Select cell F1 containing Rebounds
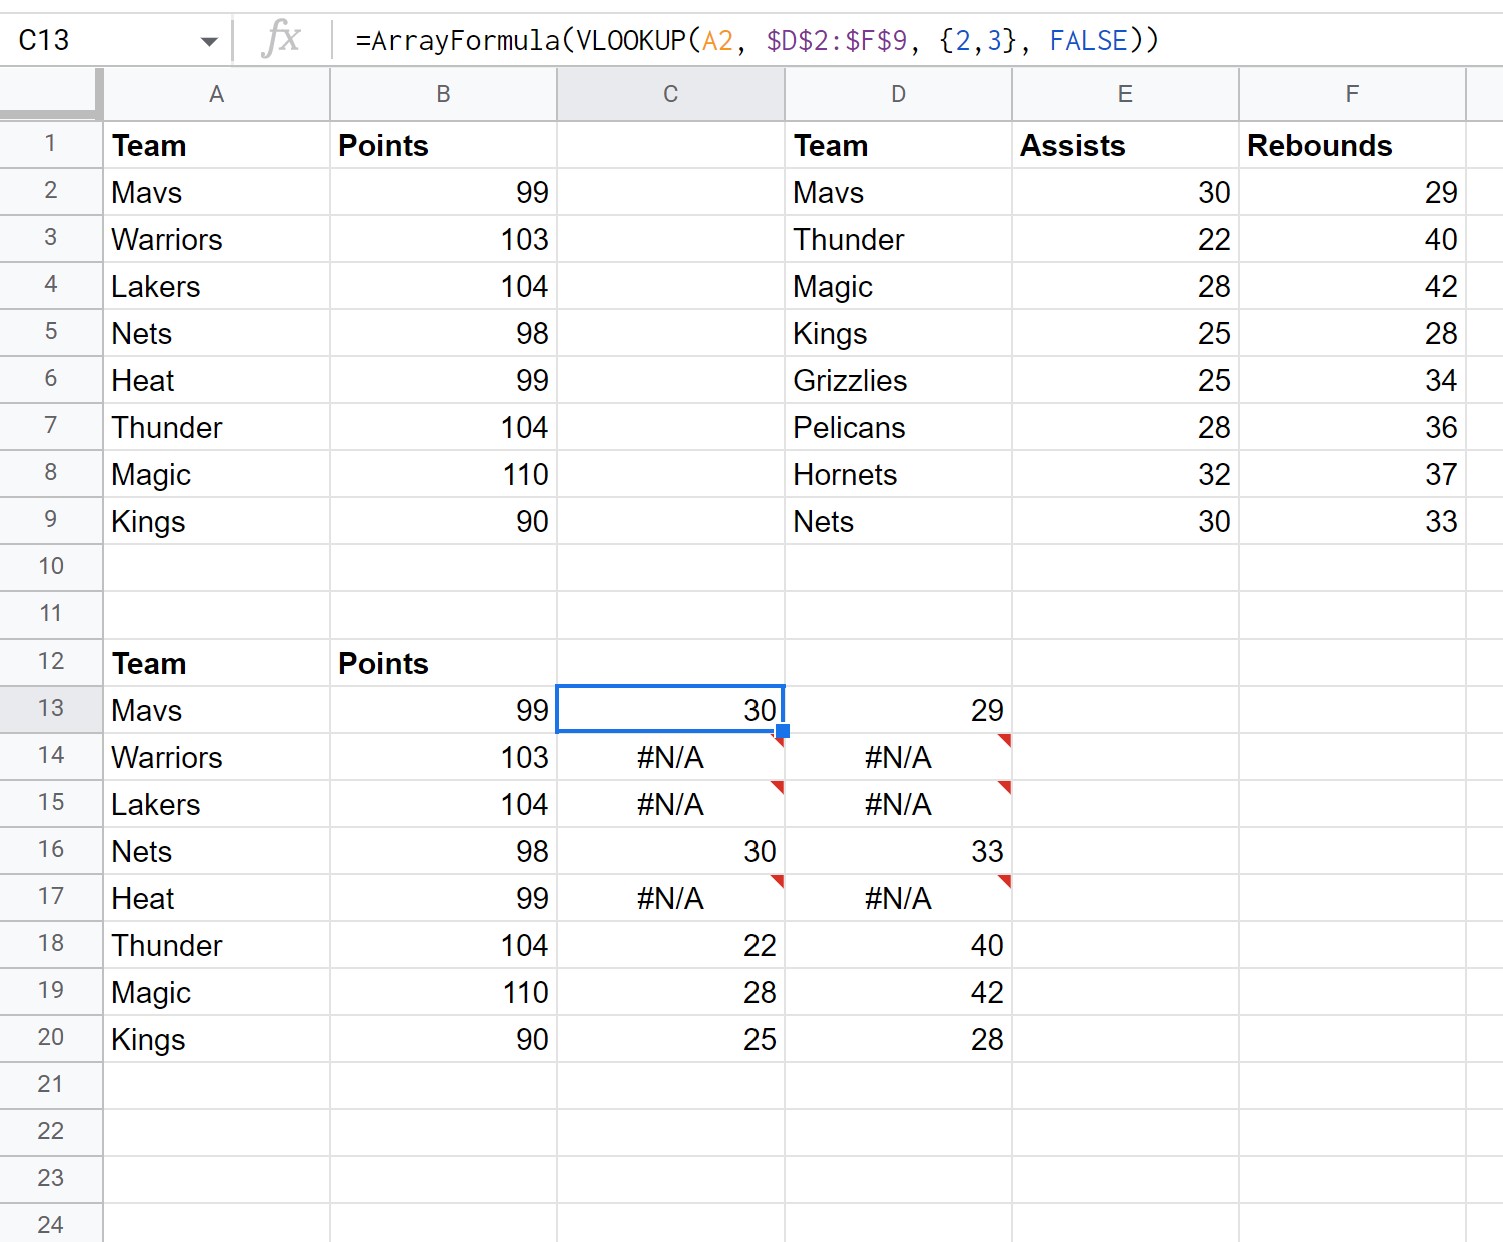This screenshot has height=1242, width=1503. tap(1352, 145)
